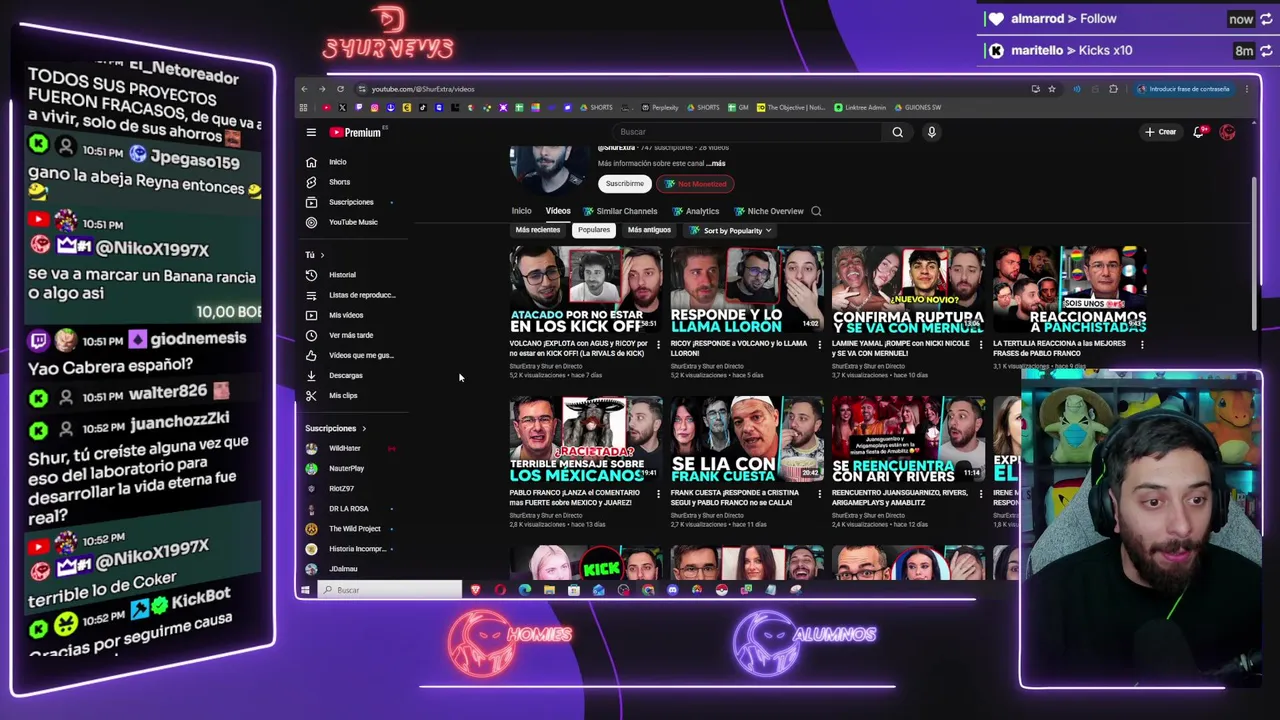Open the notifications bell
This screenshot has width=1280, height=720.
click(x=1199, y=132)
